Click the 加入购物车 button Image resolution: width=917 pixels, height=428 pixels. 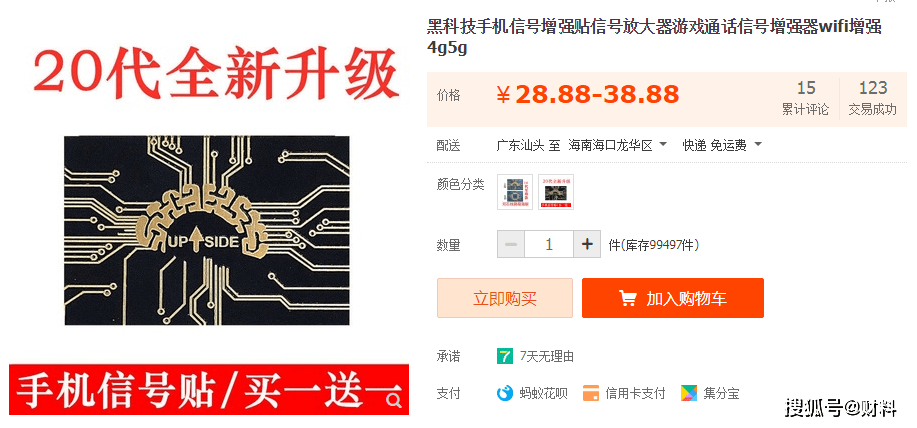click(673, 298)
